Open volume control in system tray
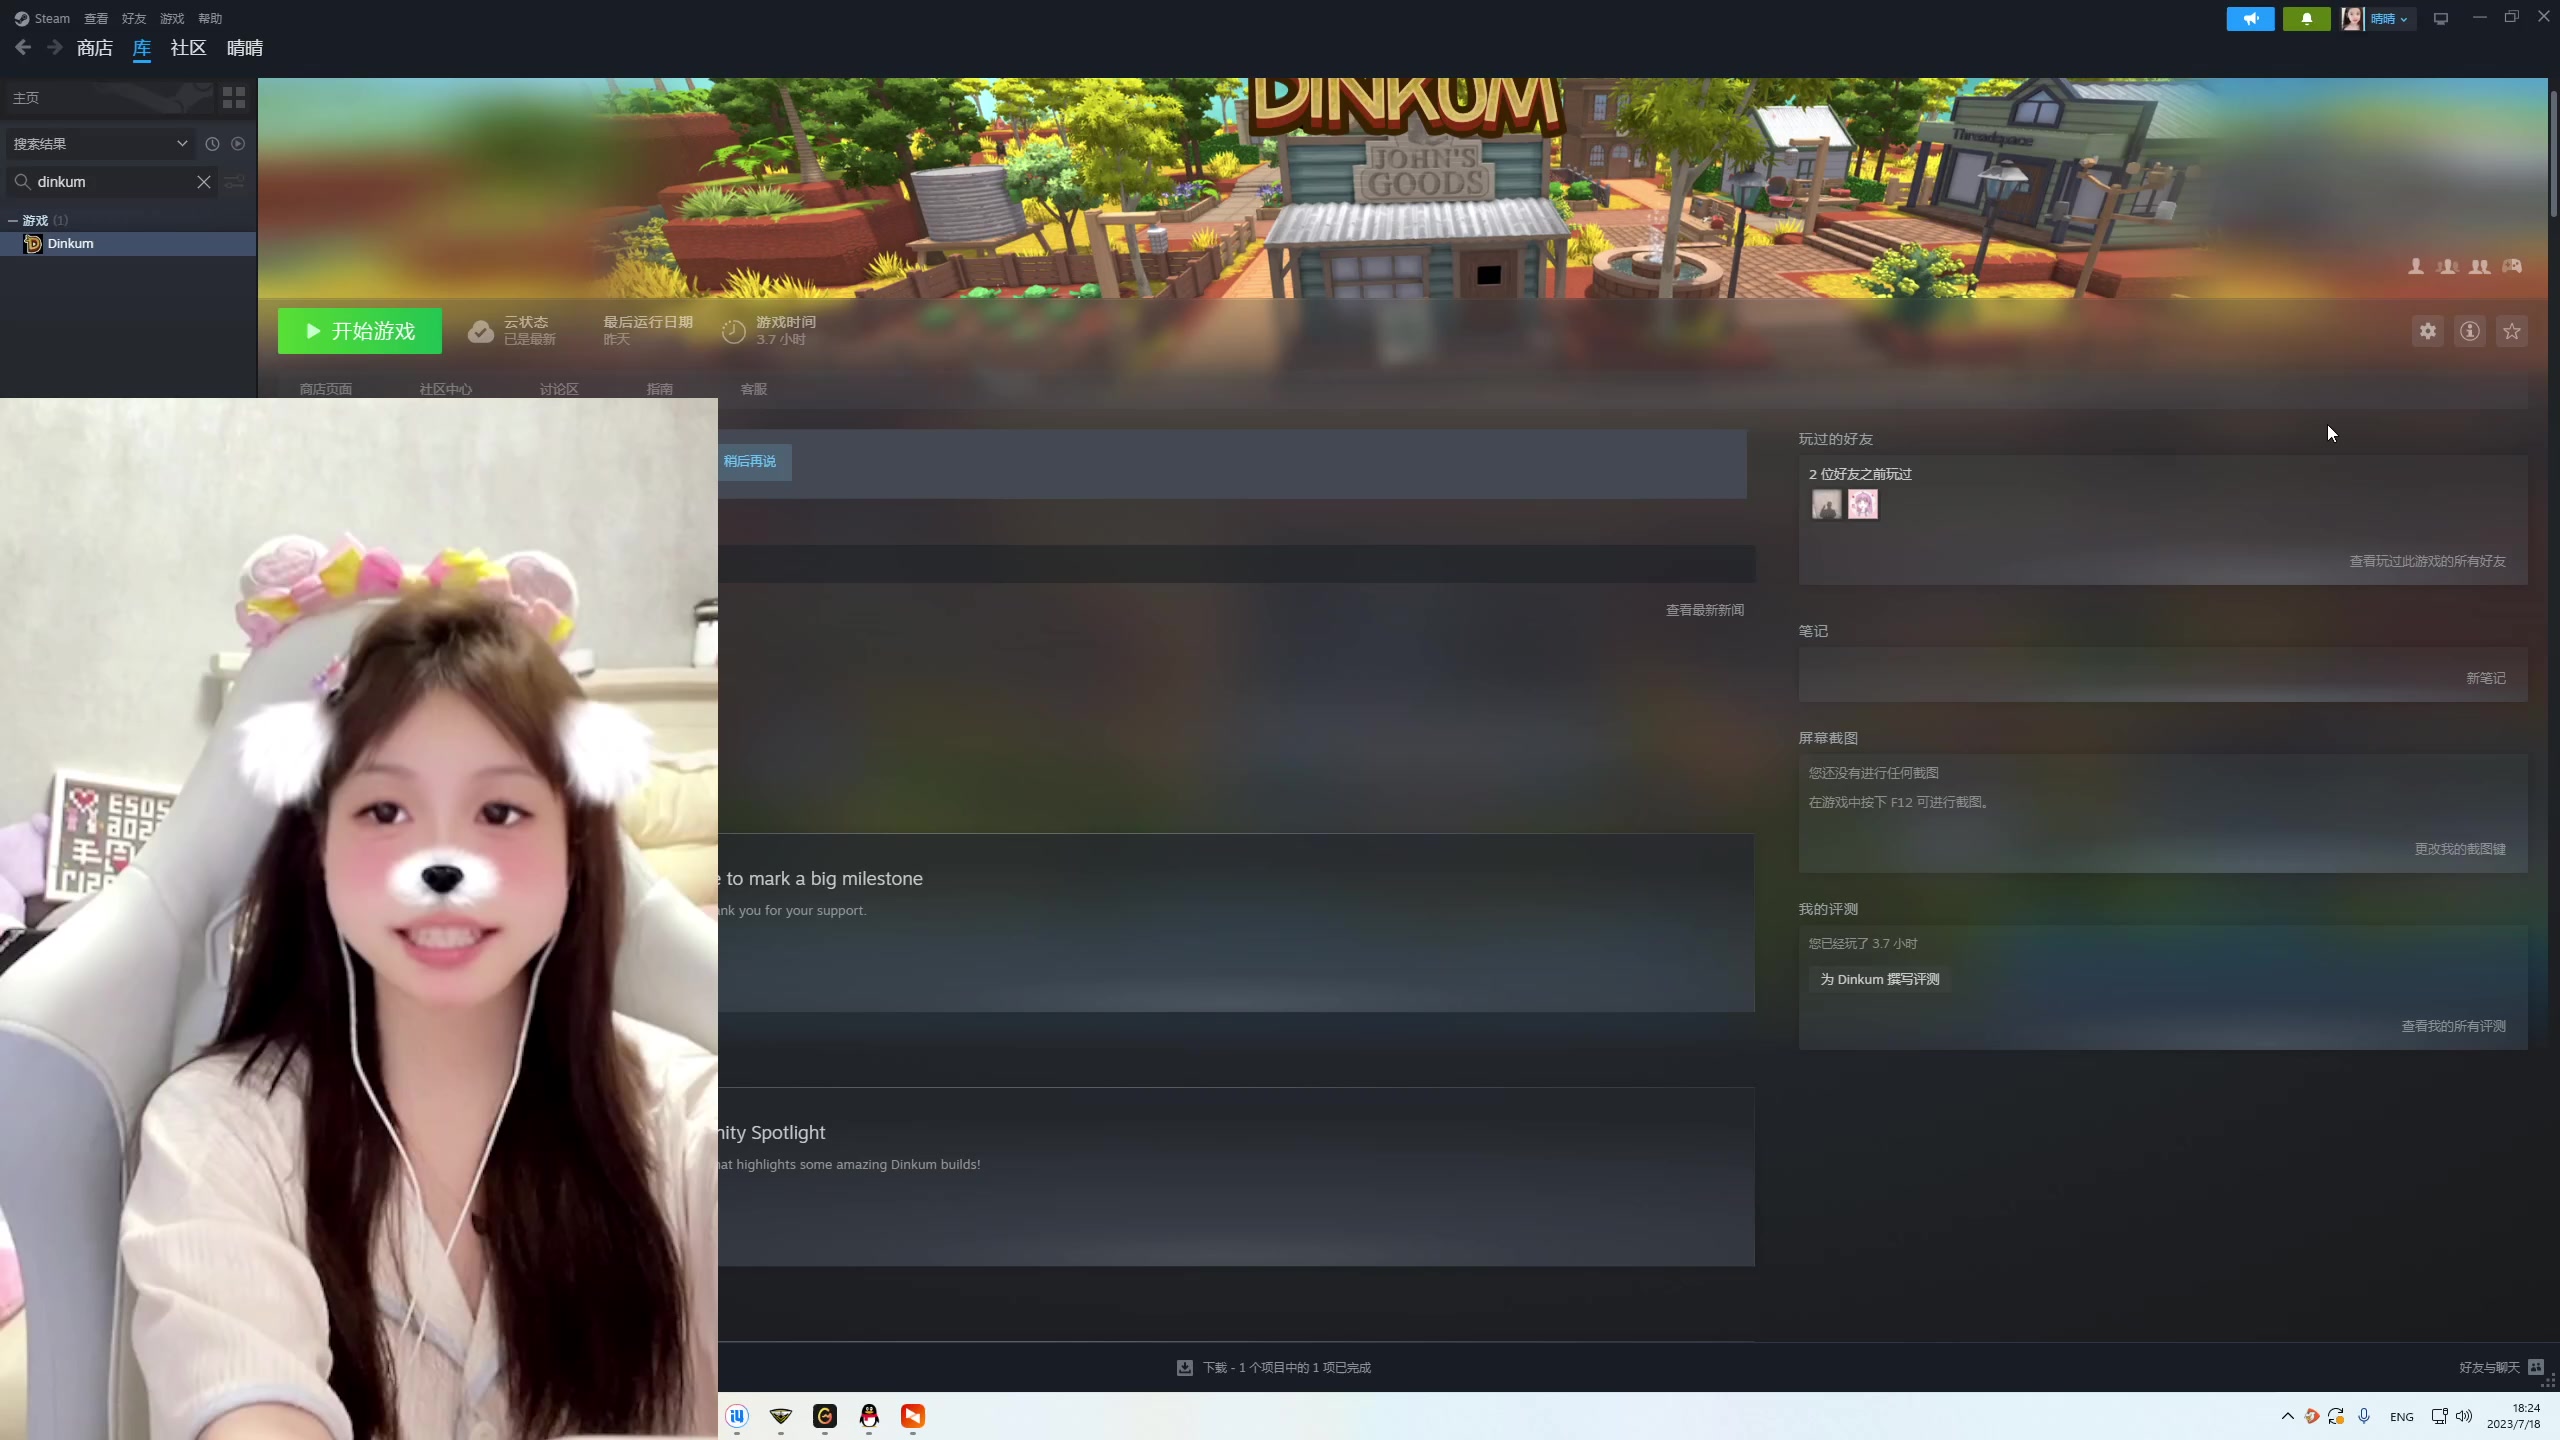The height and width of the screenshot is (1440, 2560). click(2464, 1415)
